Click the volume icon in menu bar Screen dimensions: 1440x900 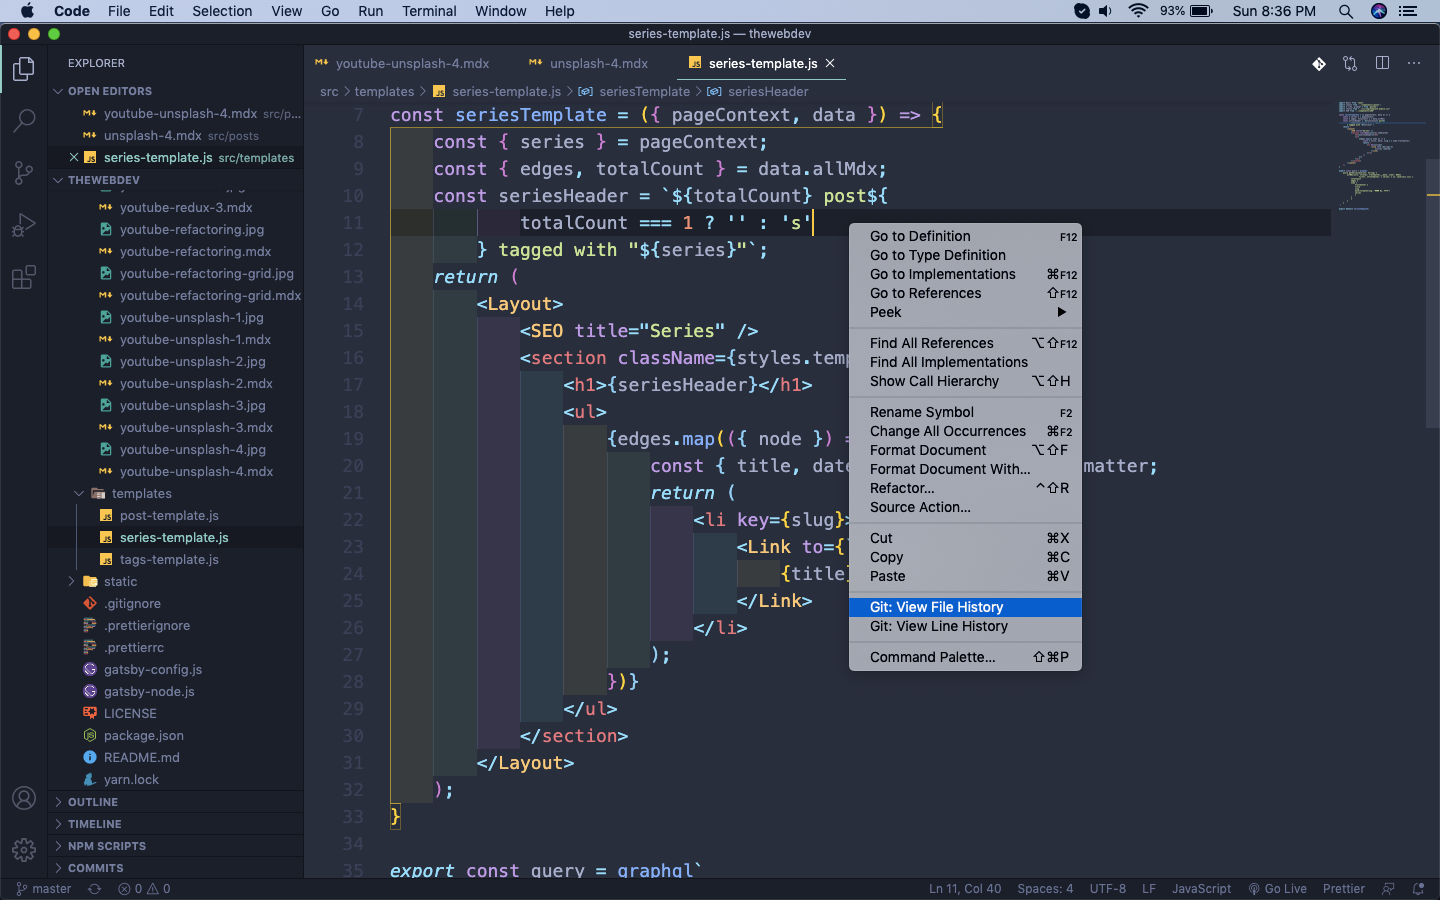pyautogui.click(x=1106, y=11)
